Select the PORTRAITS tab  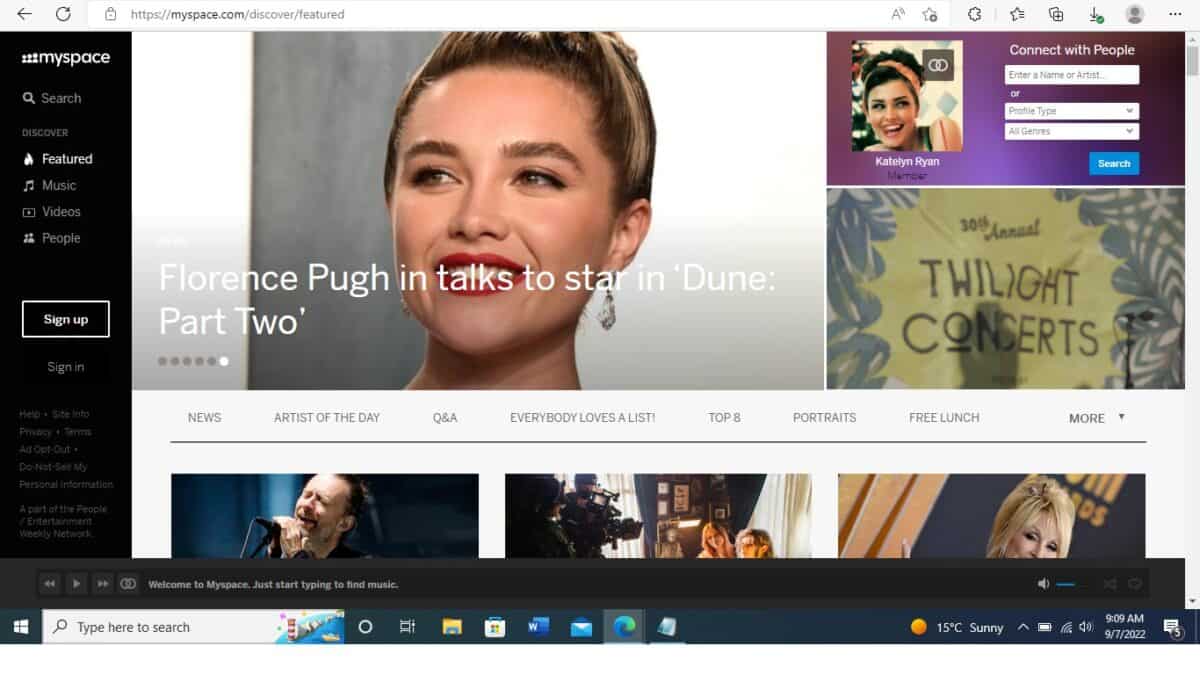click(x=824, y=418)
